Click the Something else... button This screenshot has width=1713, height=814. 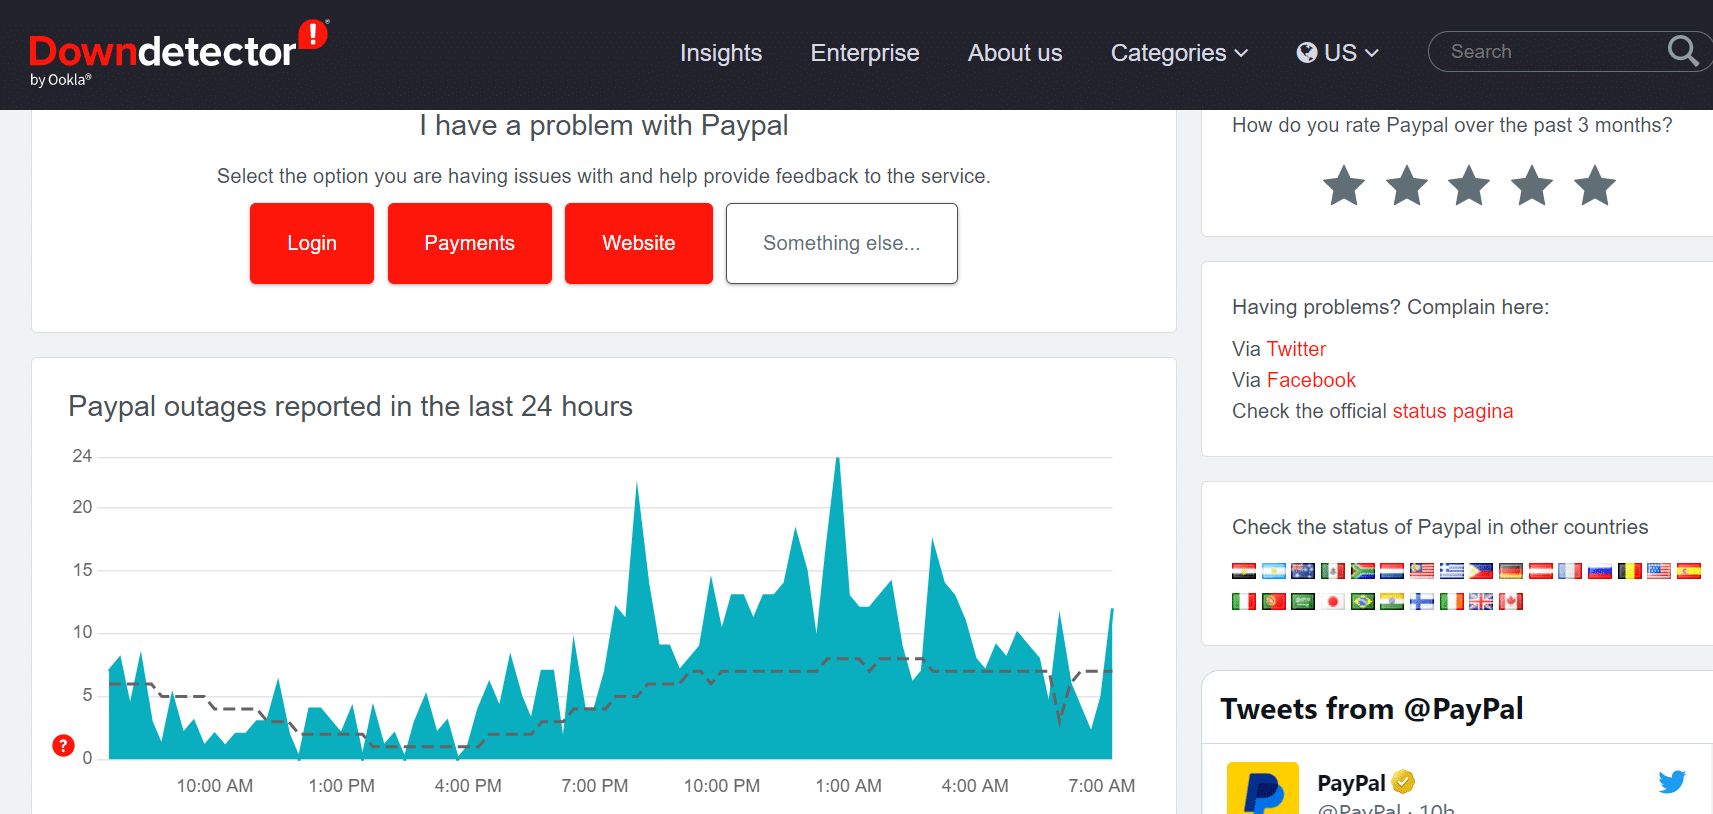tap(842, 243)
